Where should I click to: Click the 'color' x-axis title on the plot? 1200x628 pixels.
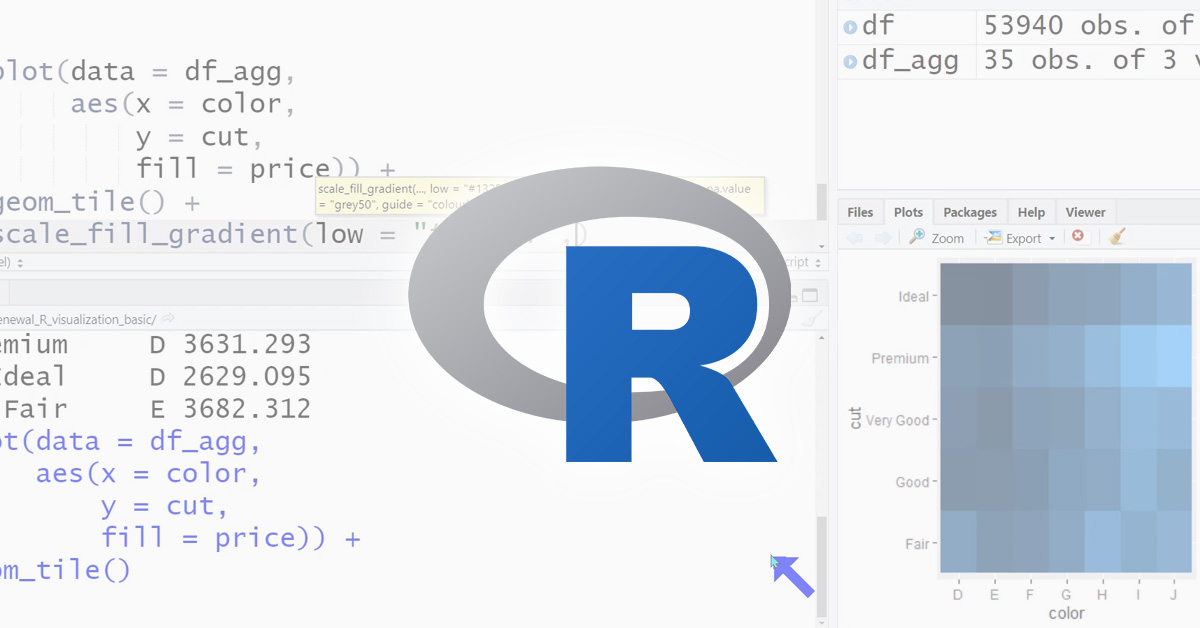1067,613
